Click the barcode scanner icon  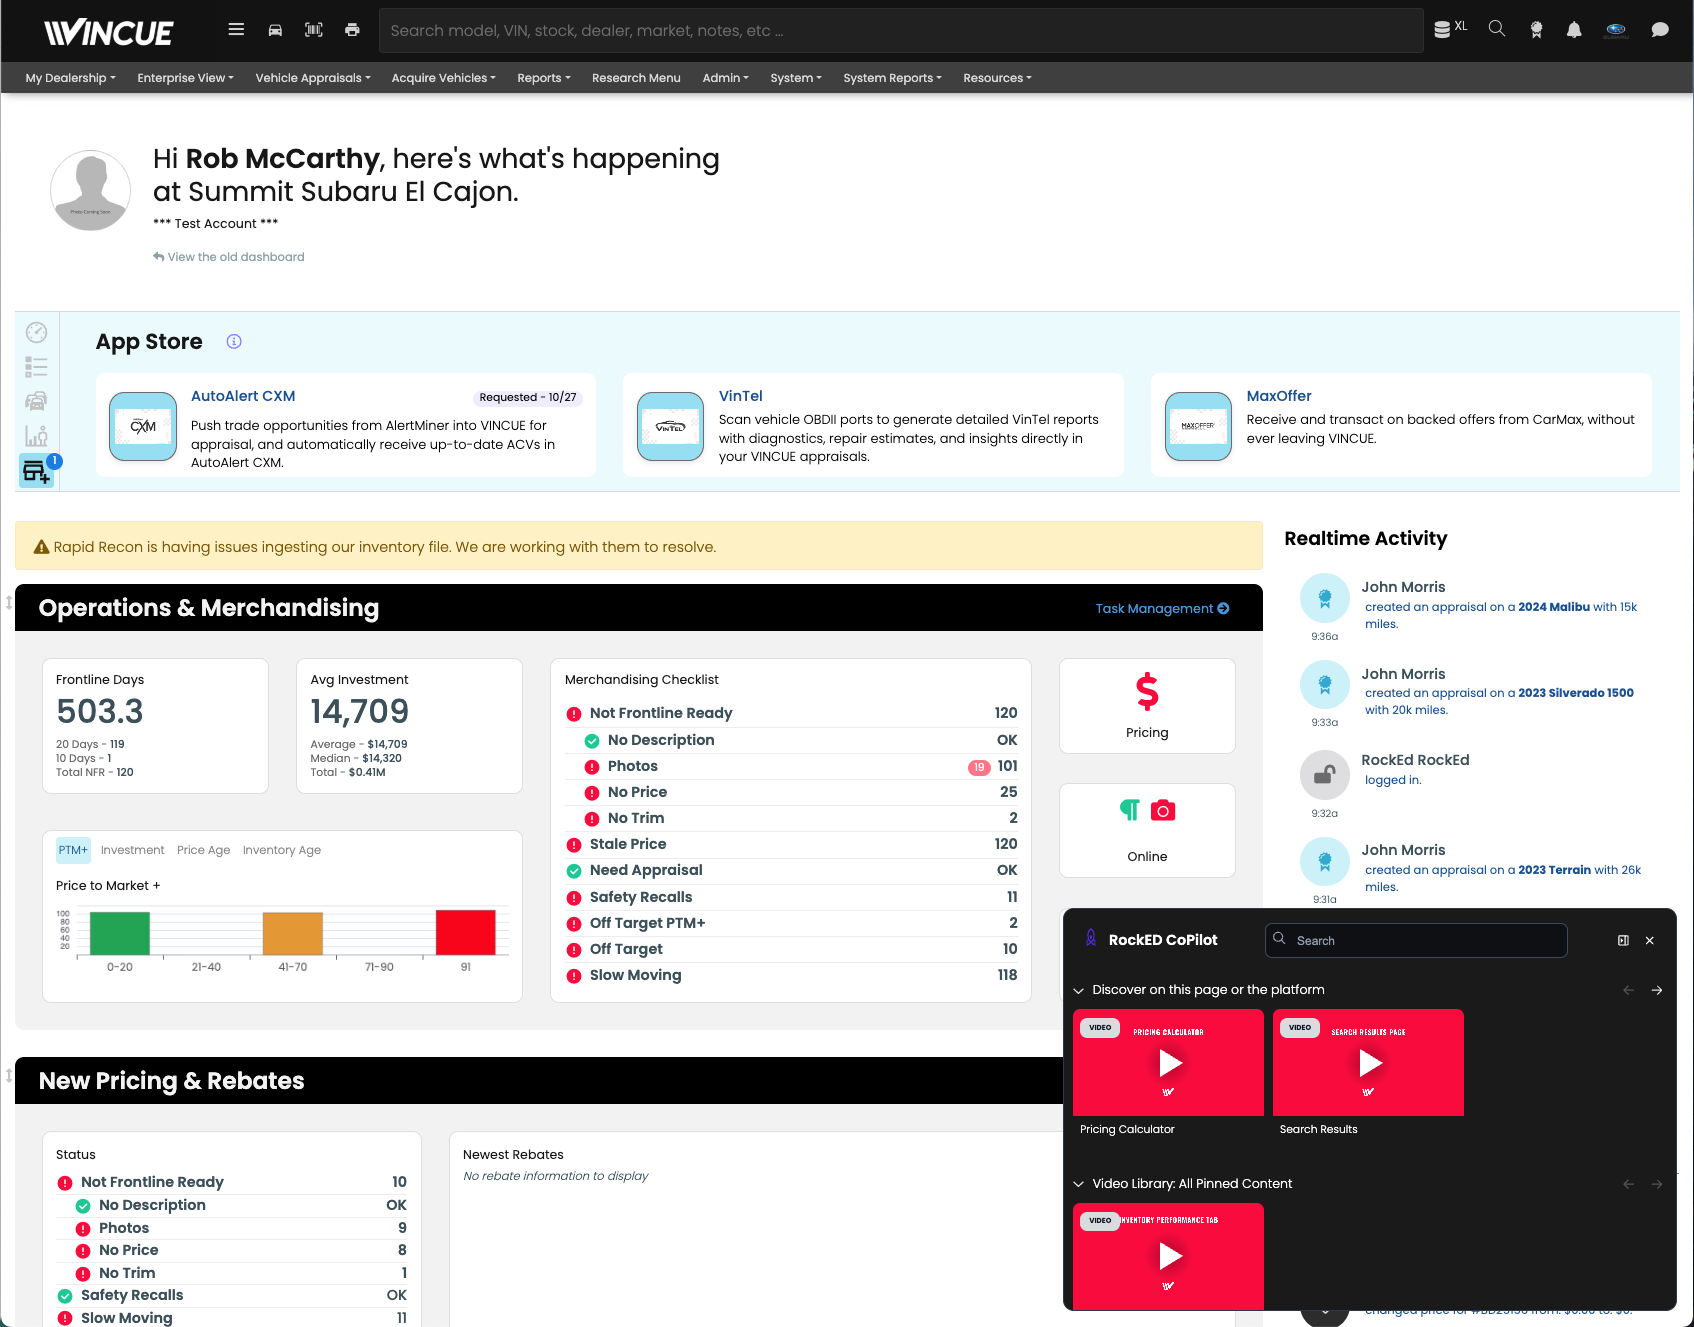[x=314, y=30]
